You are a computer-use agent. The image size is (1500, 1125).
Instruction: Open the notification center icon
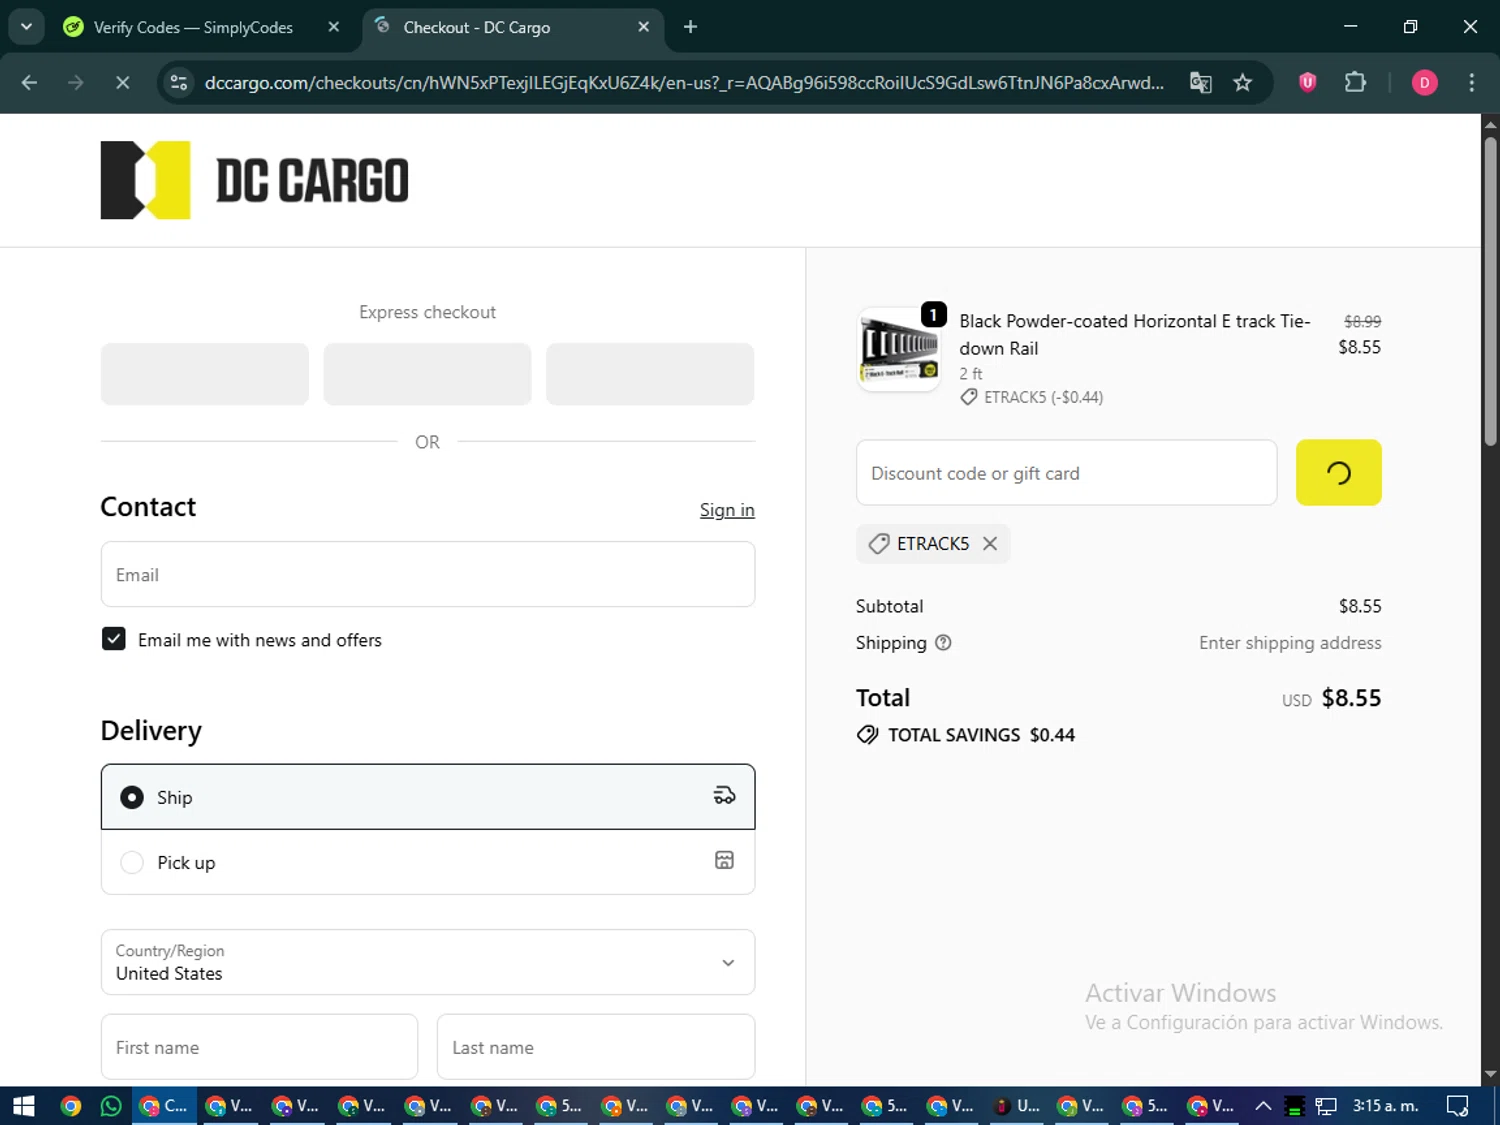click(x=1458, y=1106)
